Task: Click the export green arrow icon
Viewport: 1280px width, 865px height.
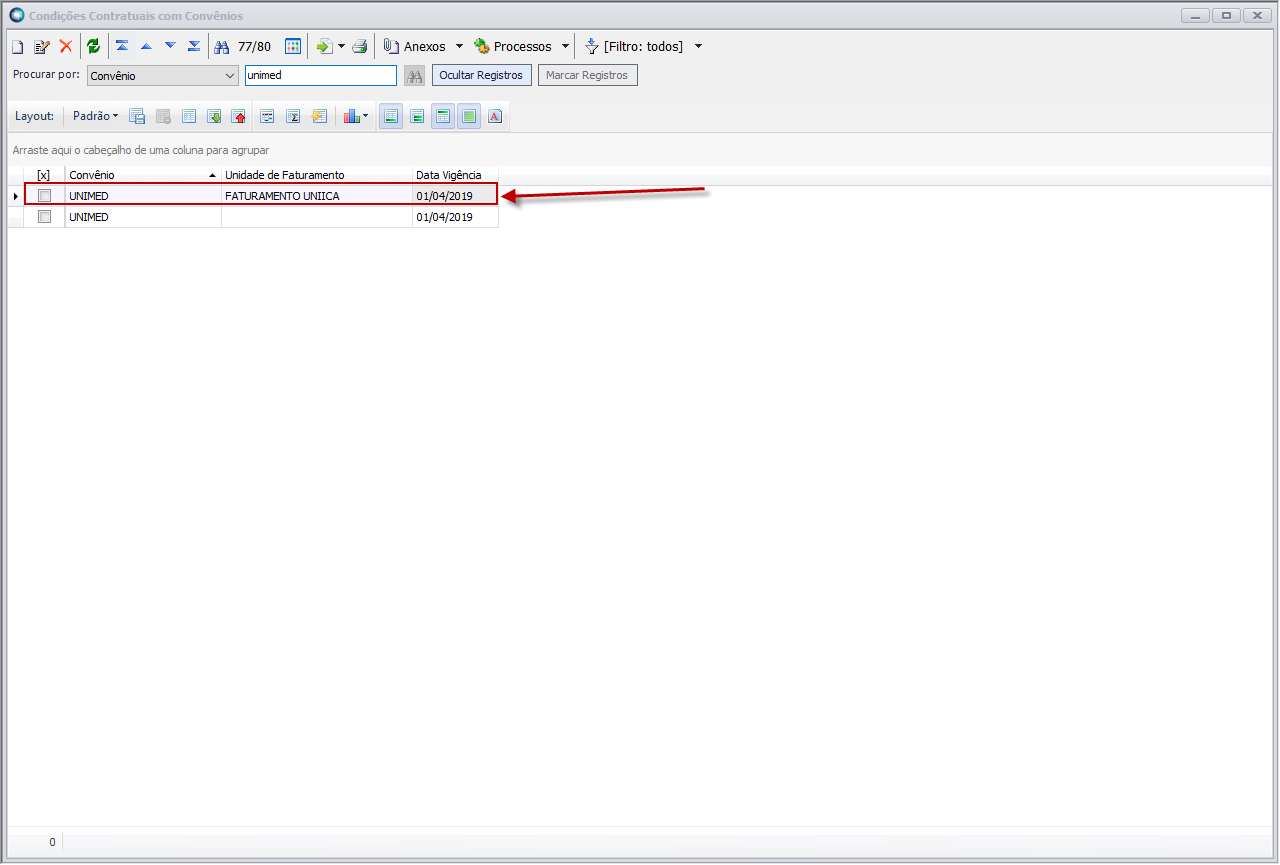Action: [324, 46]
